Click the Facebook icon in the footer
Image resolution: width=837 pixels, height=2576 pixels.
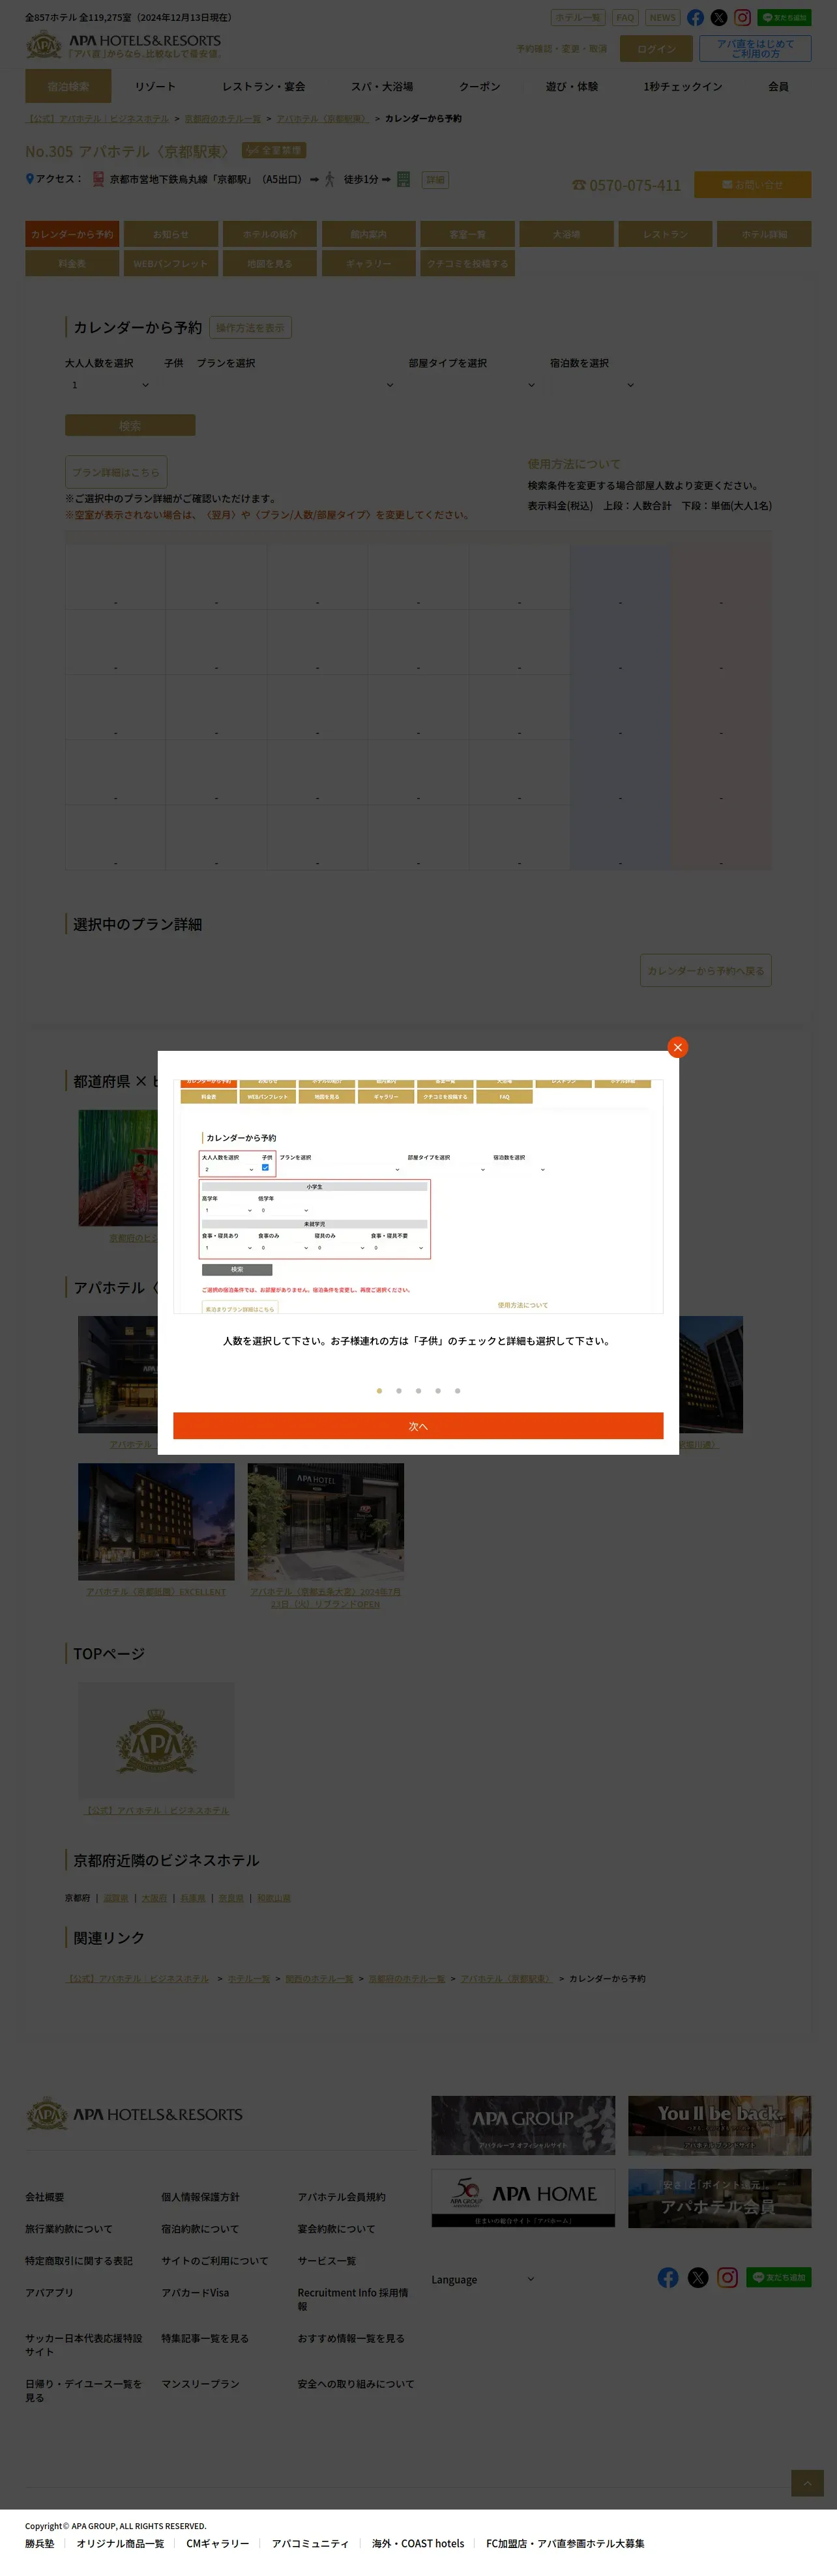click(668, 2277)
